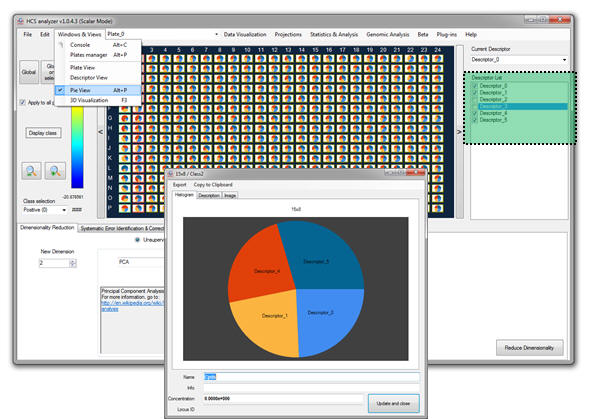The height and width of the screenshot is (419, 592).
Task: Select the well at row P column 24
Action: (437, 208)
